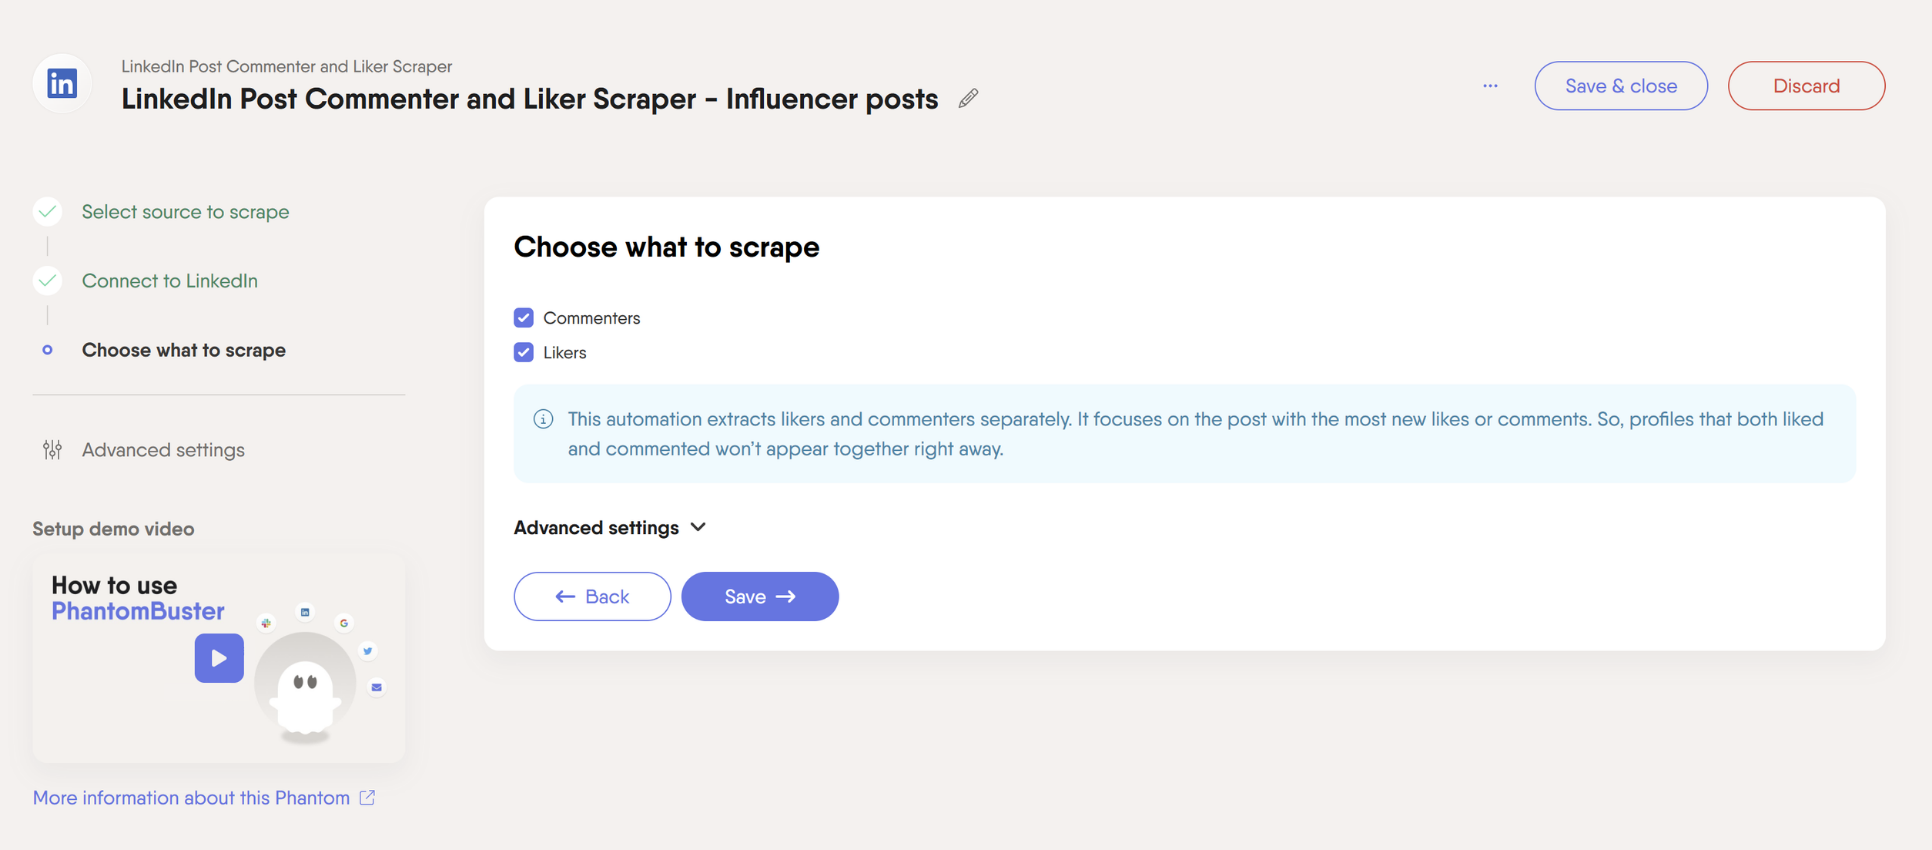This screenshot has width=1932, height=850.
Task: Uncheck the Commenters checkbox
Action: tap(523, 318)
